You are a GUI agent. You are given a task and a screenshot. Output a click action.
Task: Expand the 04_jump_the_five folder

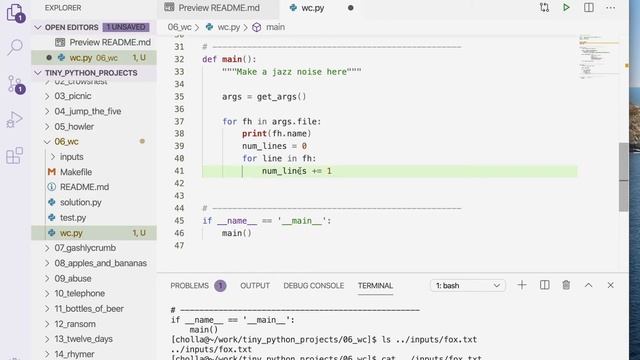(x=47, y=111)
